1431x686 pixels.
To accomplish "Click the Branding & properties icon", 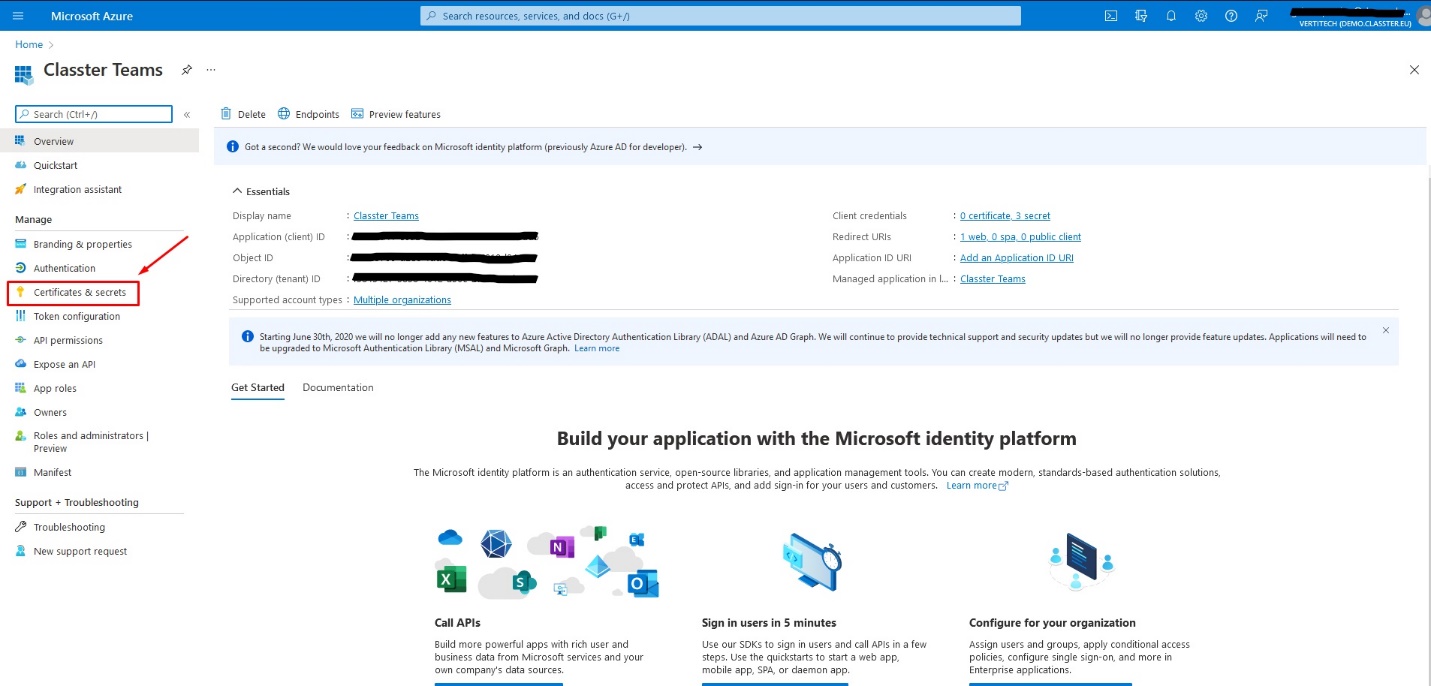I will point(21,244).
